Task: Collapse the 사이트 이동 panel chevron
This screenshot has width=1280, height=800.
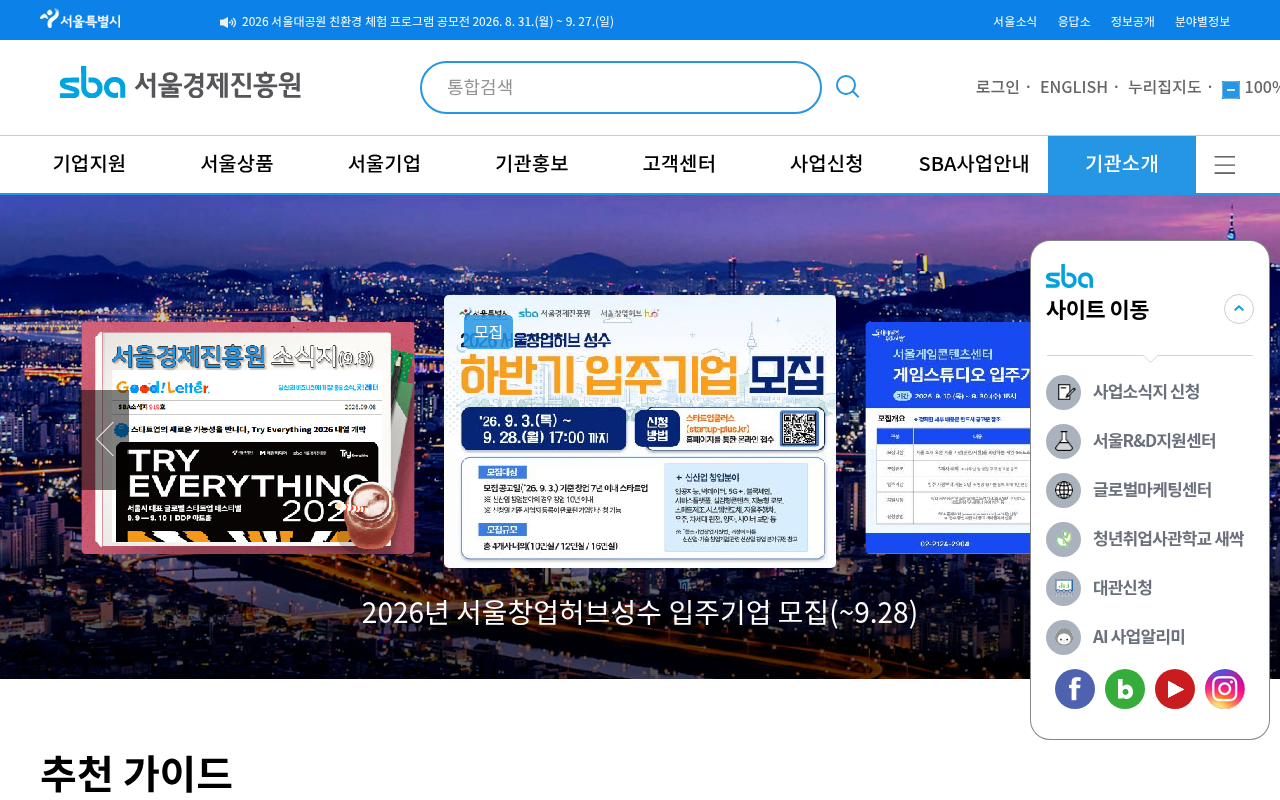Action: [1239, 309]
